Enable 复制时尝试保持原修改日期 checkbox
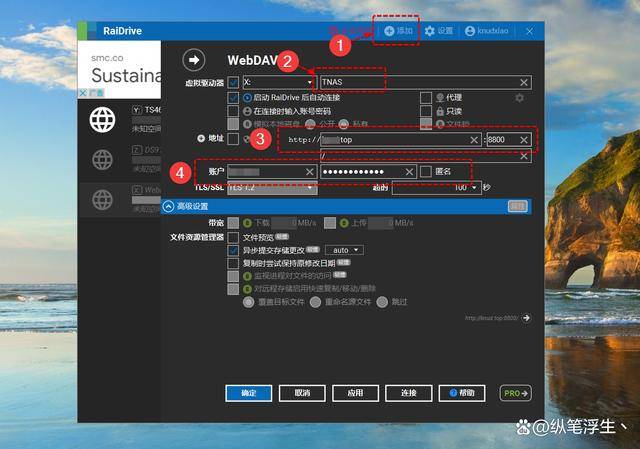Image resolution: width=640 pixels, height=449 pixels. coord(233,263)
